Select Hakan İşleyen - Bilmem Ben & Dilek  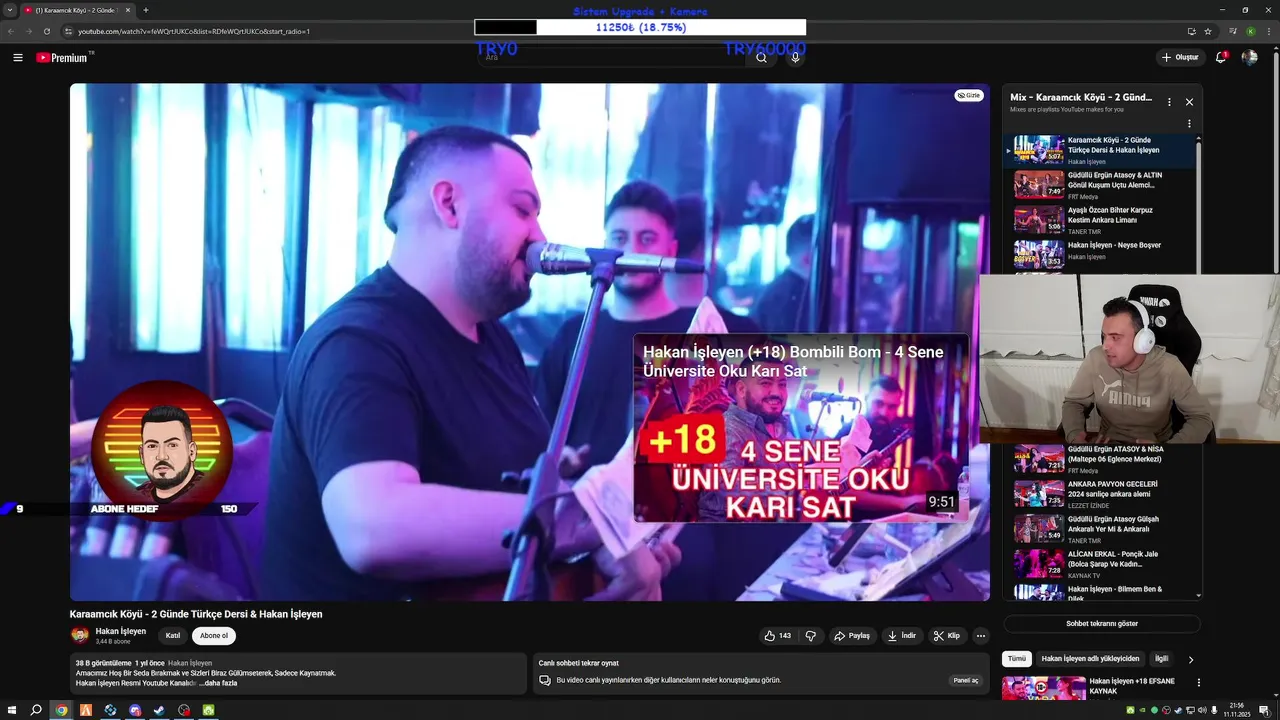pos(1100,592)
